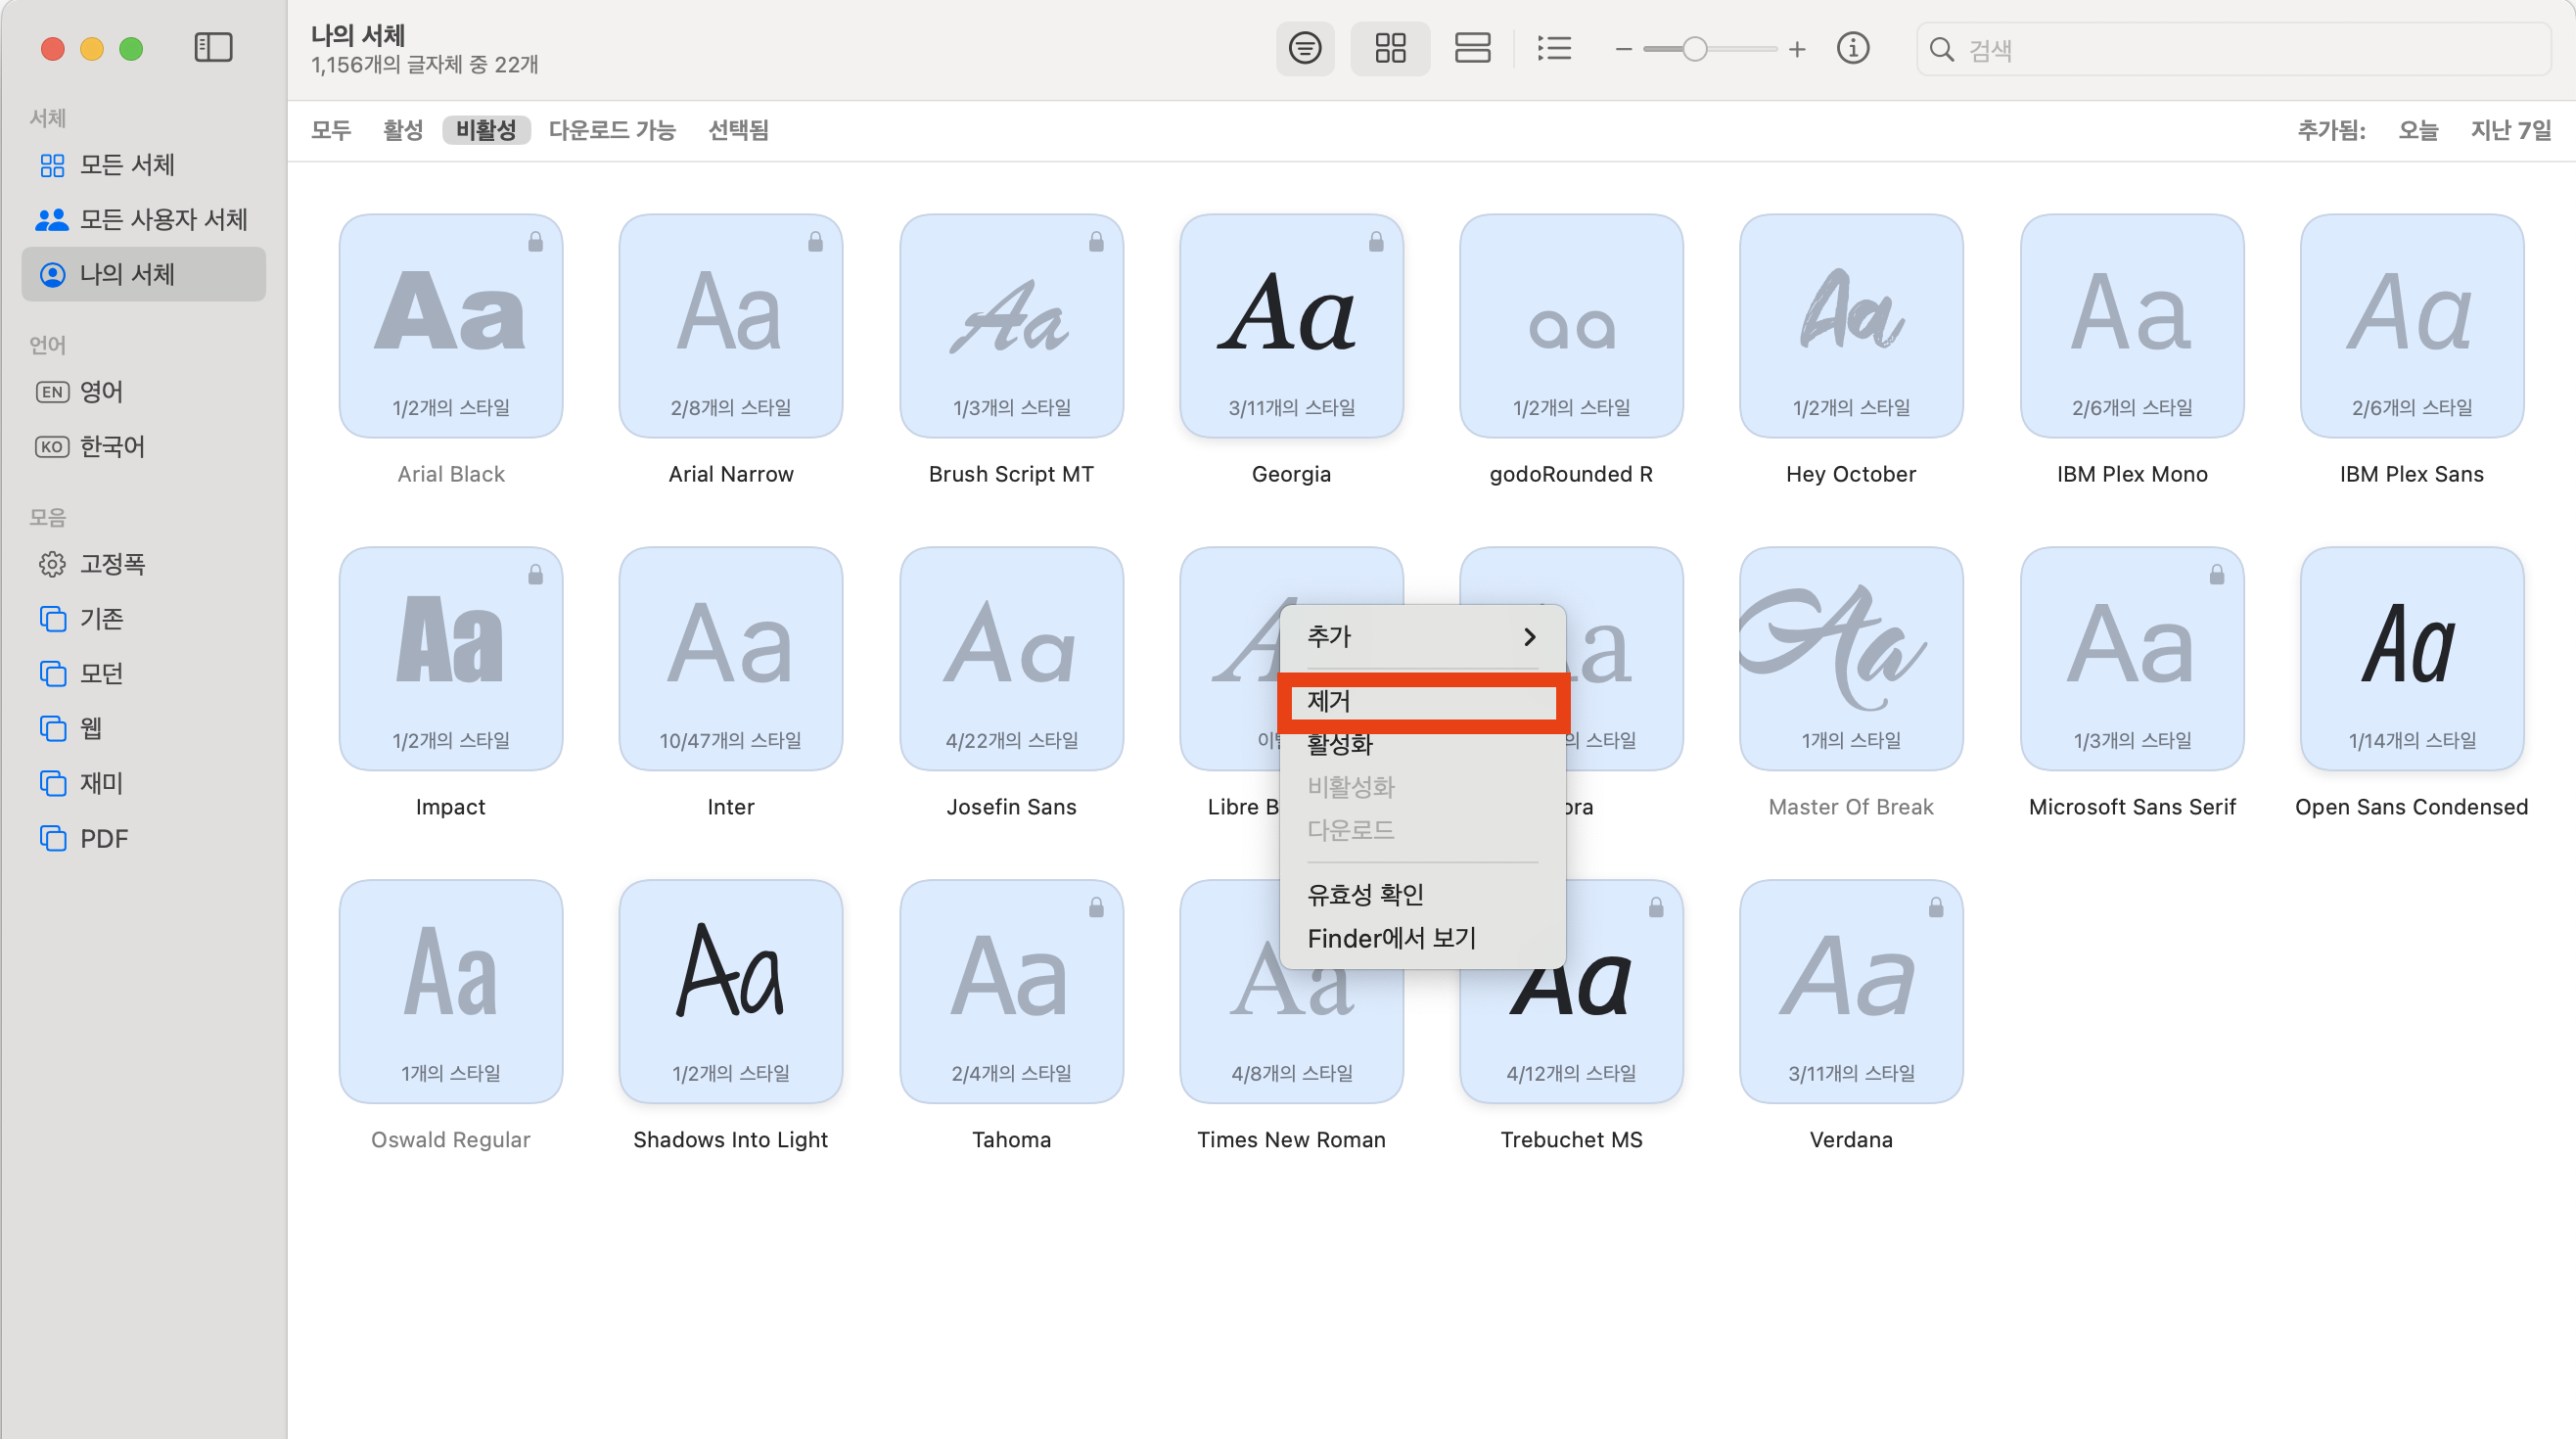Click the filter button in toolbar
This screenshot has height=1439, width=2576.
pyautogui.click(x=1304, y=48)
